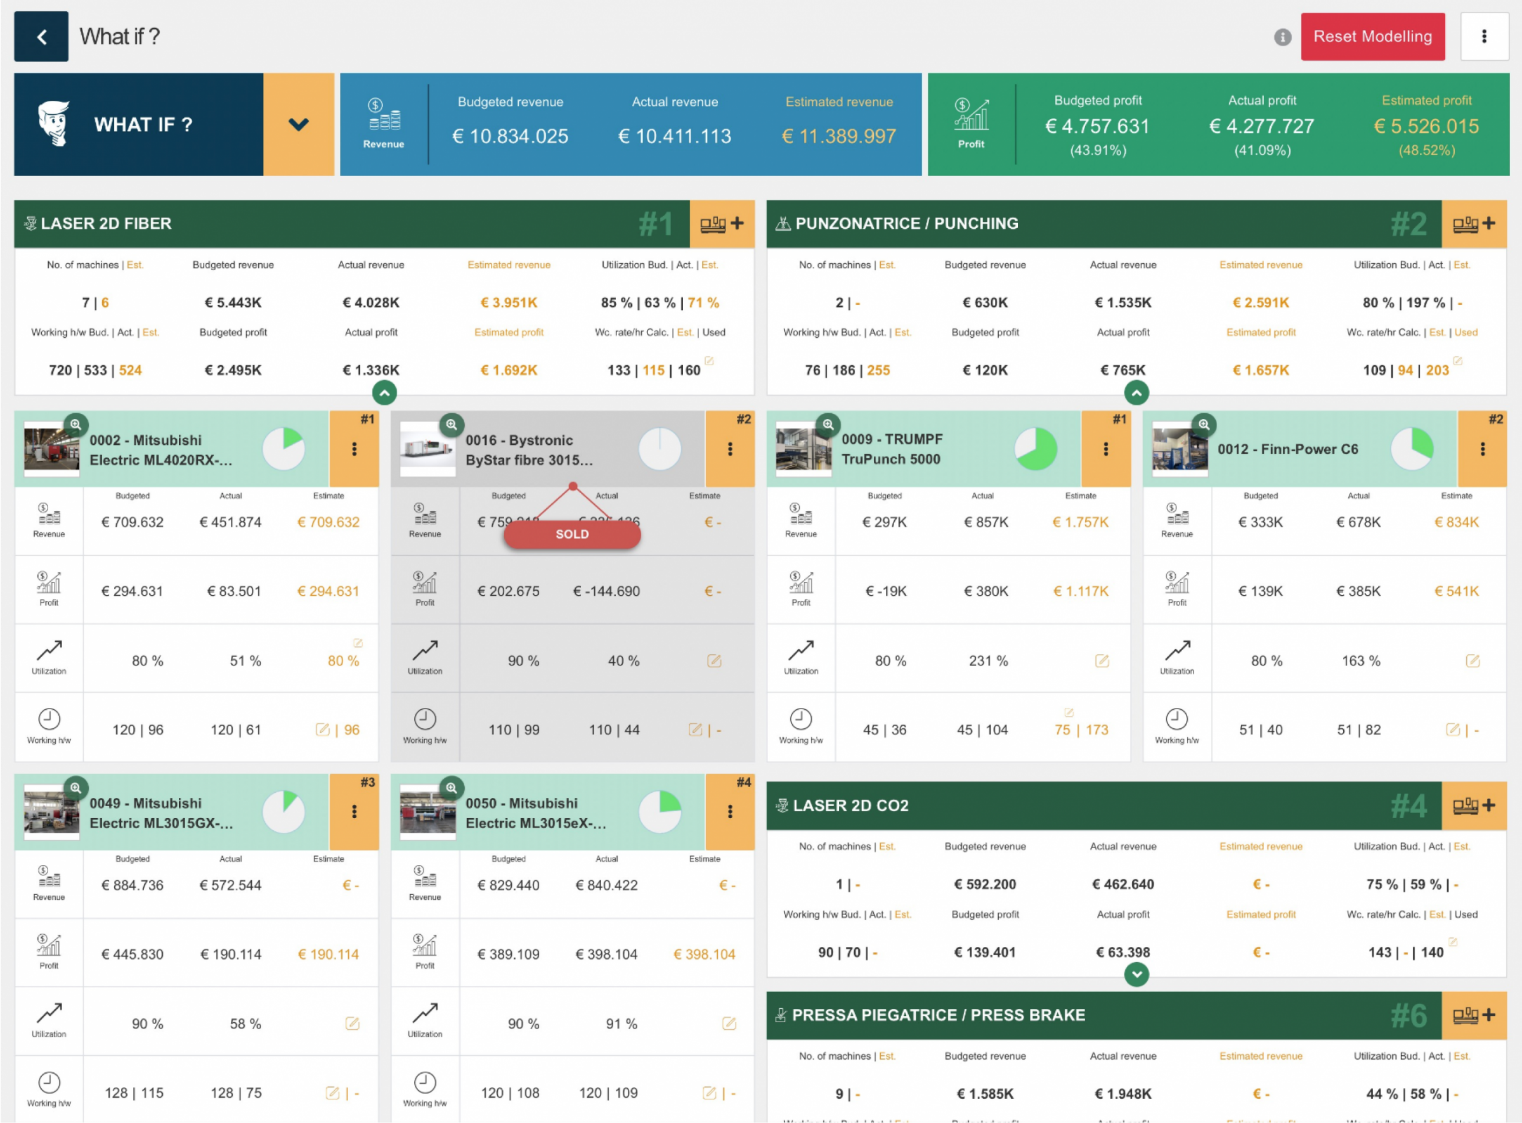Collapse the Laser 2D Fiber machine list

(x=384, y=393)
